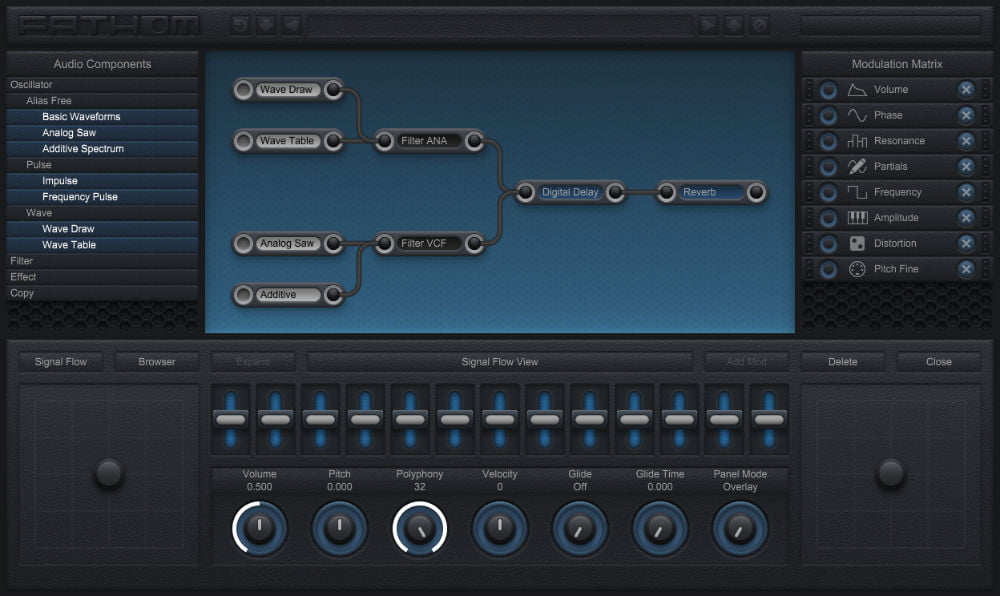The height and width of the screenshot is (596, 1000).
Task: Click the envelope icon in the Volume row
Action: click(857, 89)
